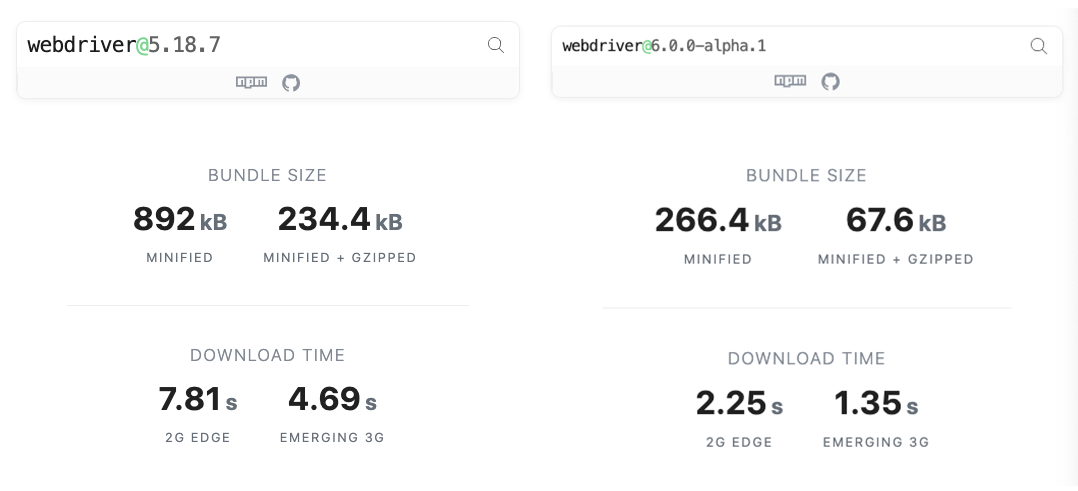Open npm page for webdriver 5.18.7
This screenshot has width=1078, height=491.
[251, 82]
